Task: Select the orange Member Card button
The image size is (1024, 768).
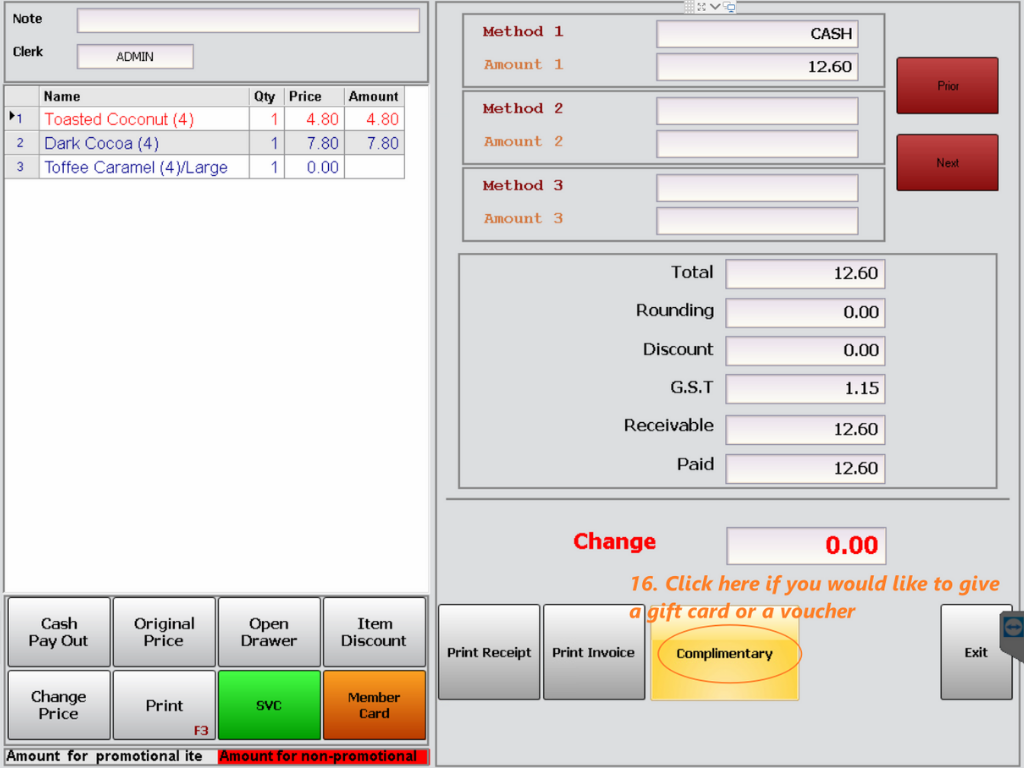Action: click(374, 705)
